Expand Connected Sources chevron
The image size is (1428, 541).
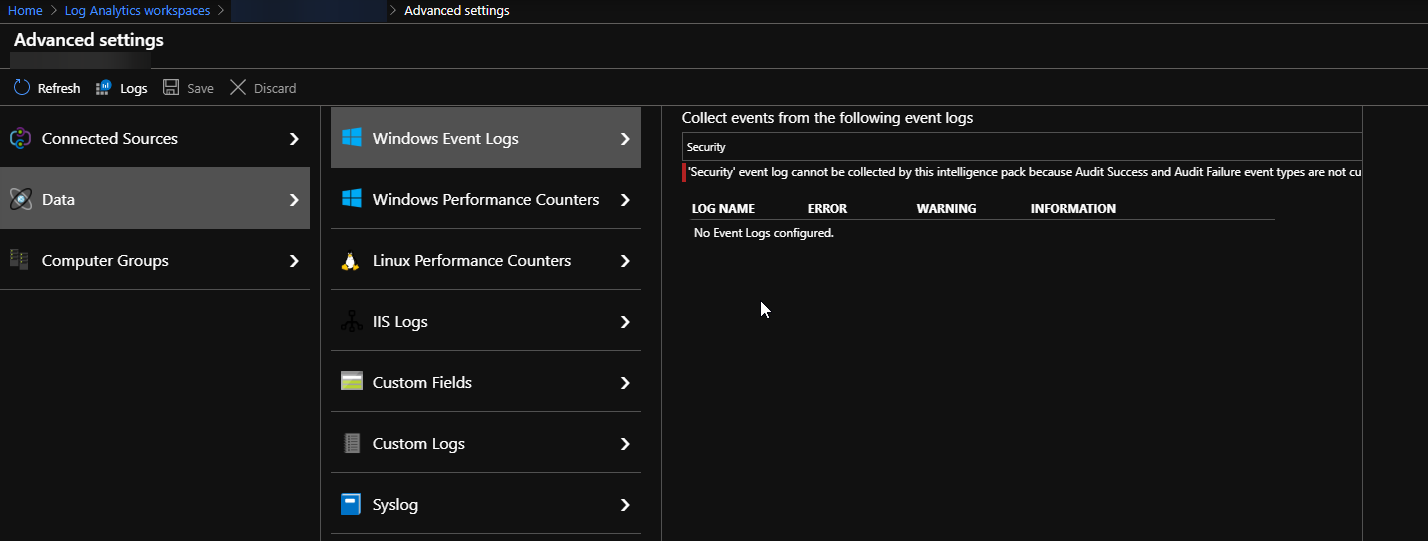pyautogui.click(x=294, y=139)
